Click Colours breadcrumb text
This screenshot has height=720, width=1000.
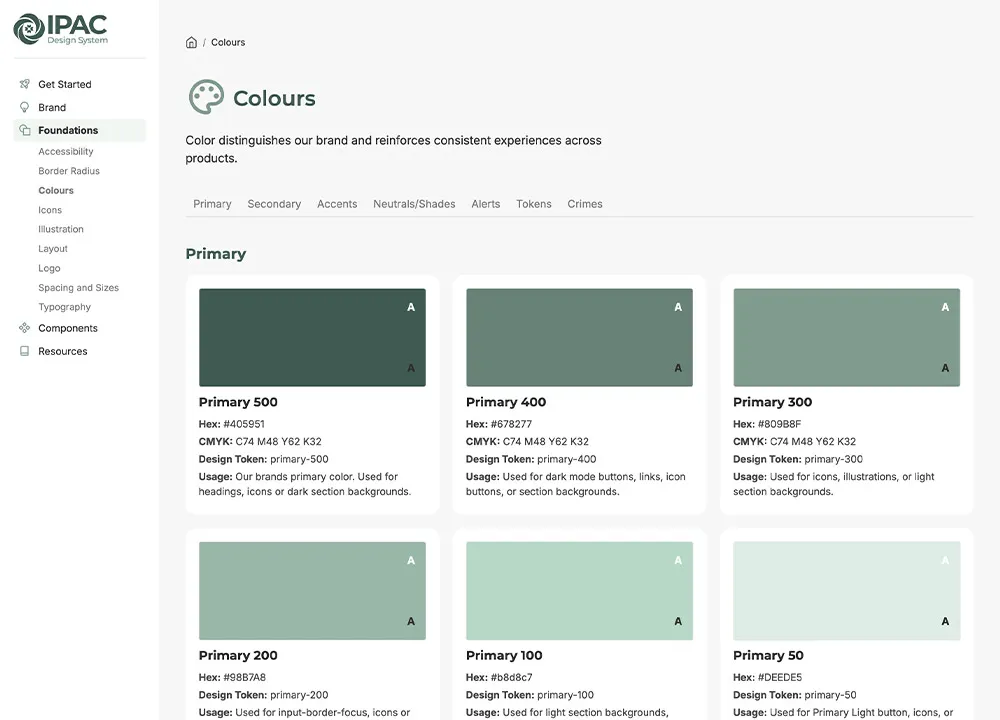click(228, 42)
